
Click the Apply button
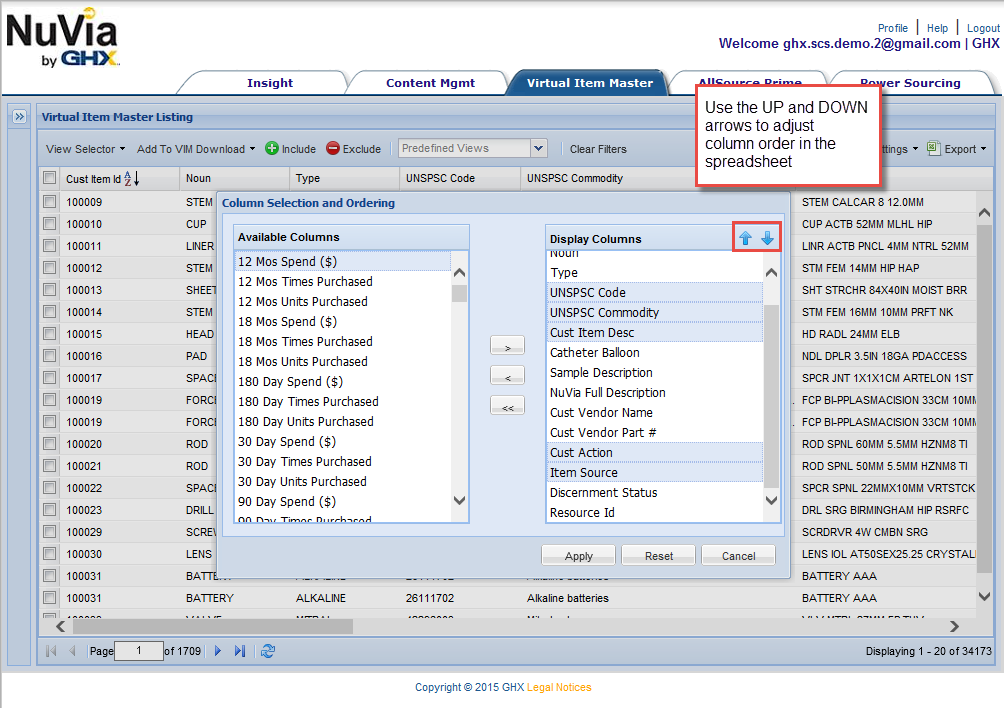point(578,556)
